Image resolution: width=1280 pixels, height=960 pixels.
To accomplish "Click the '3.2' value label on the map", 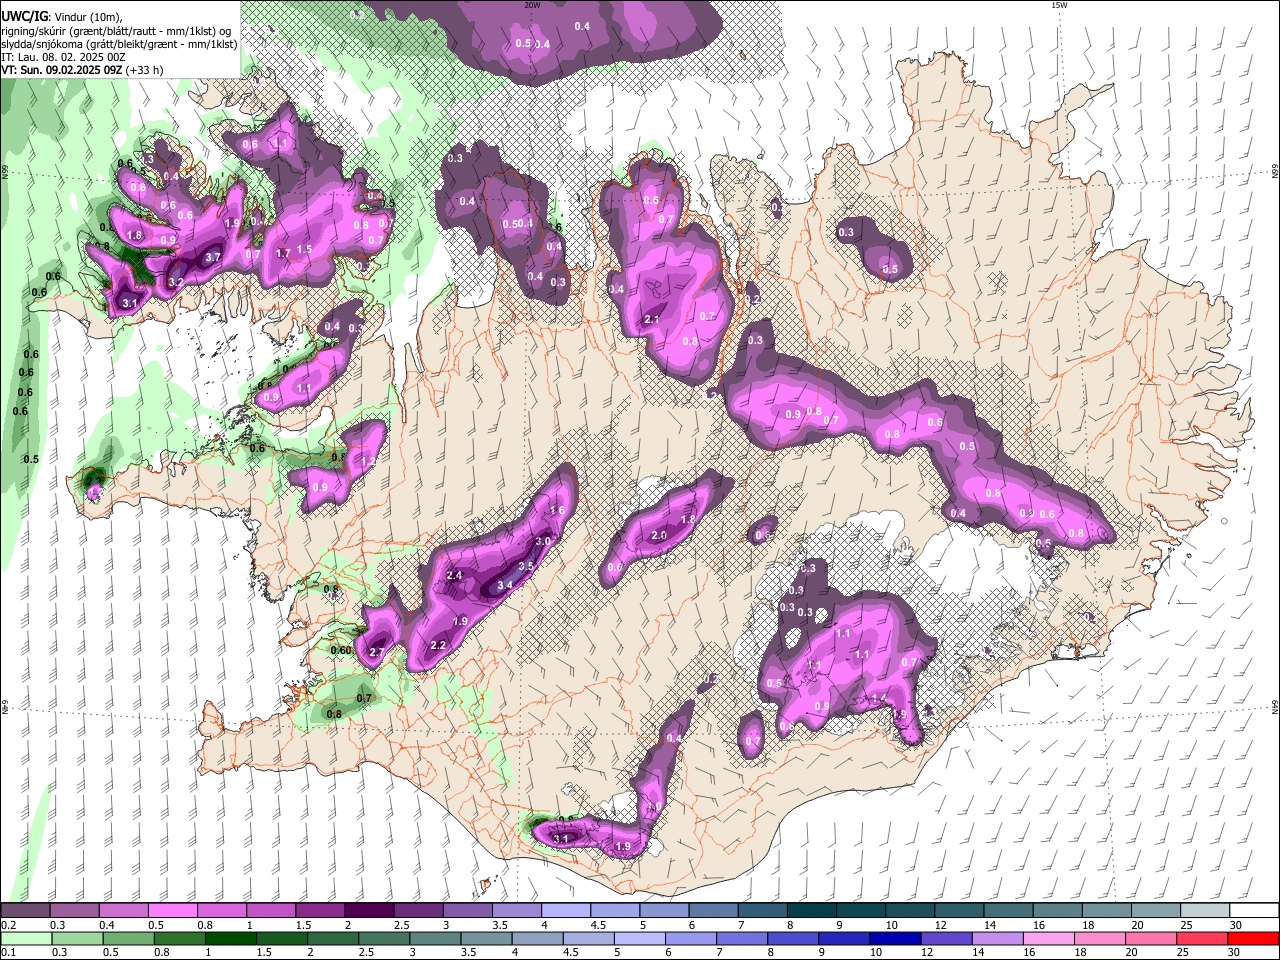I will tap(176, 283).
